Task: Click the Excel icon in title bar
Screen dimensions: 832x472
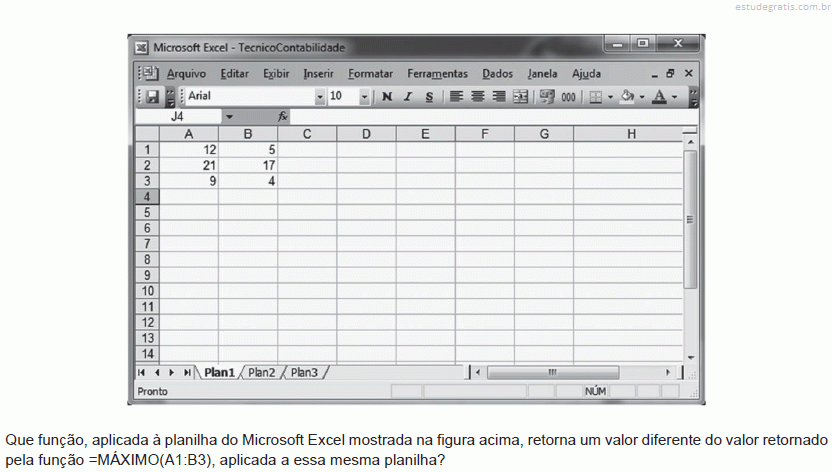Action: click(141, 48)
